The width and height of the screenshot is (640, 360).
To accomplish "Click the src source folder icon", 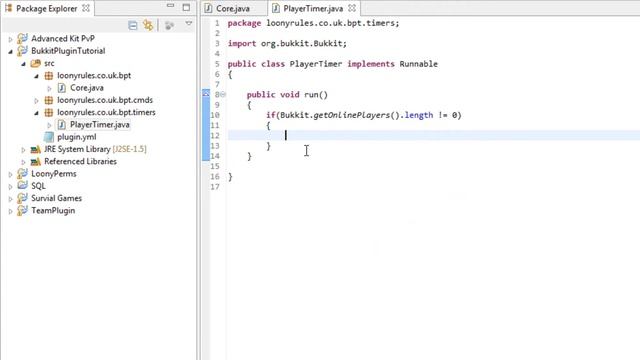I will tap(36, 63).
